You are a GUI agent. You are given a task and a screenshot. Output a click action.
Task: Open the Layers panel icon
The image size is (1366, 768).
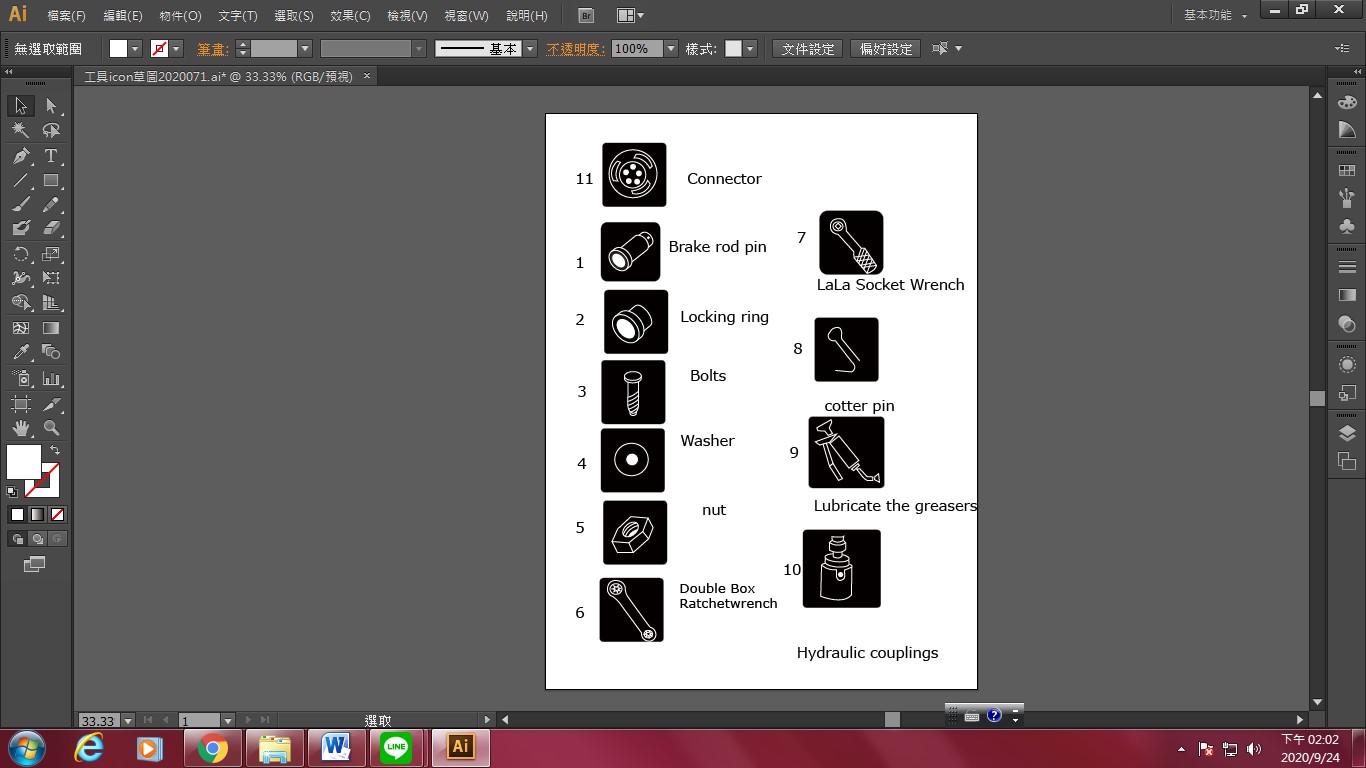(x=1347, y=433)
